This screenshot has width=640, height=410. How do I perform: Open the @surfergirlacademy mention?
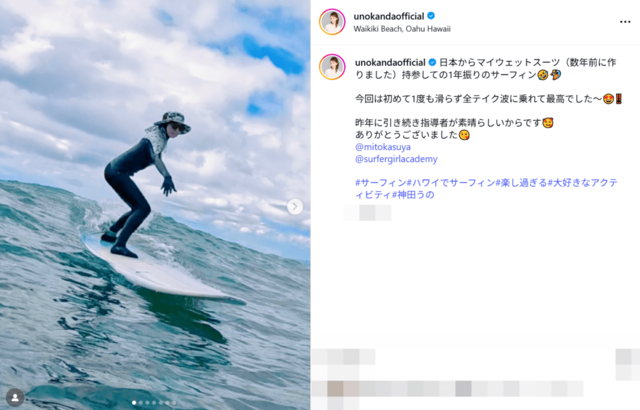click(x=396, y=159)
